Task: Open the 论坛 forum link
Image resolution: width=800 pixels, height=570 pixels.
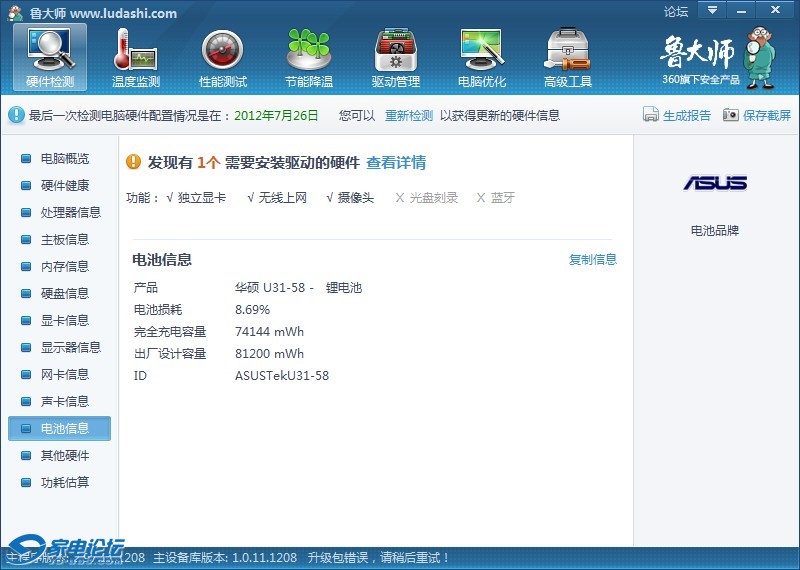Action: [676, 11]
